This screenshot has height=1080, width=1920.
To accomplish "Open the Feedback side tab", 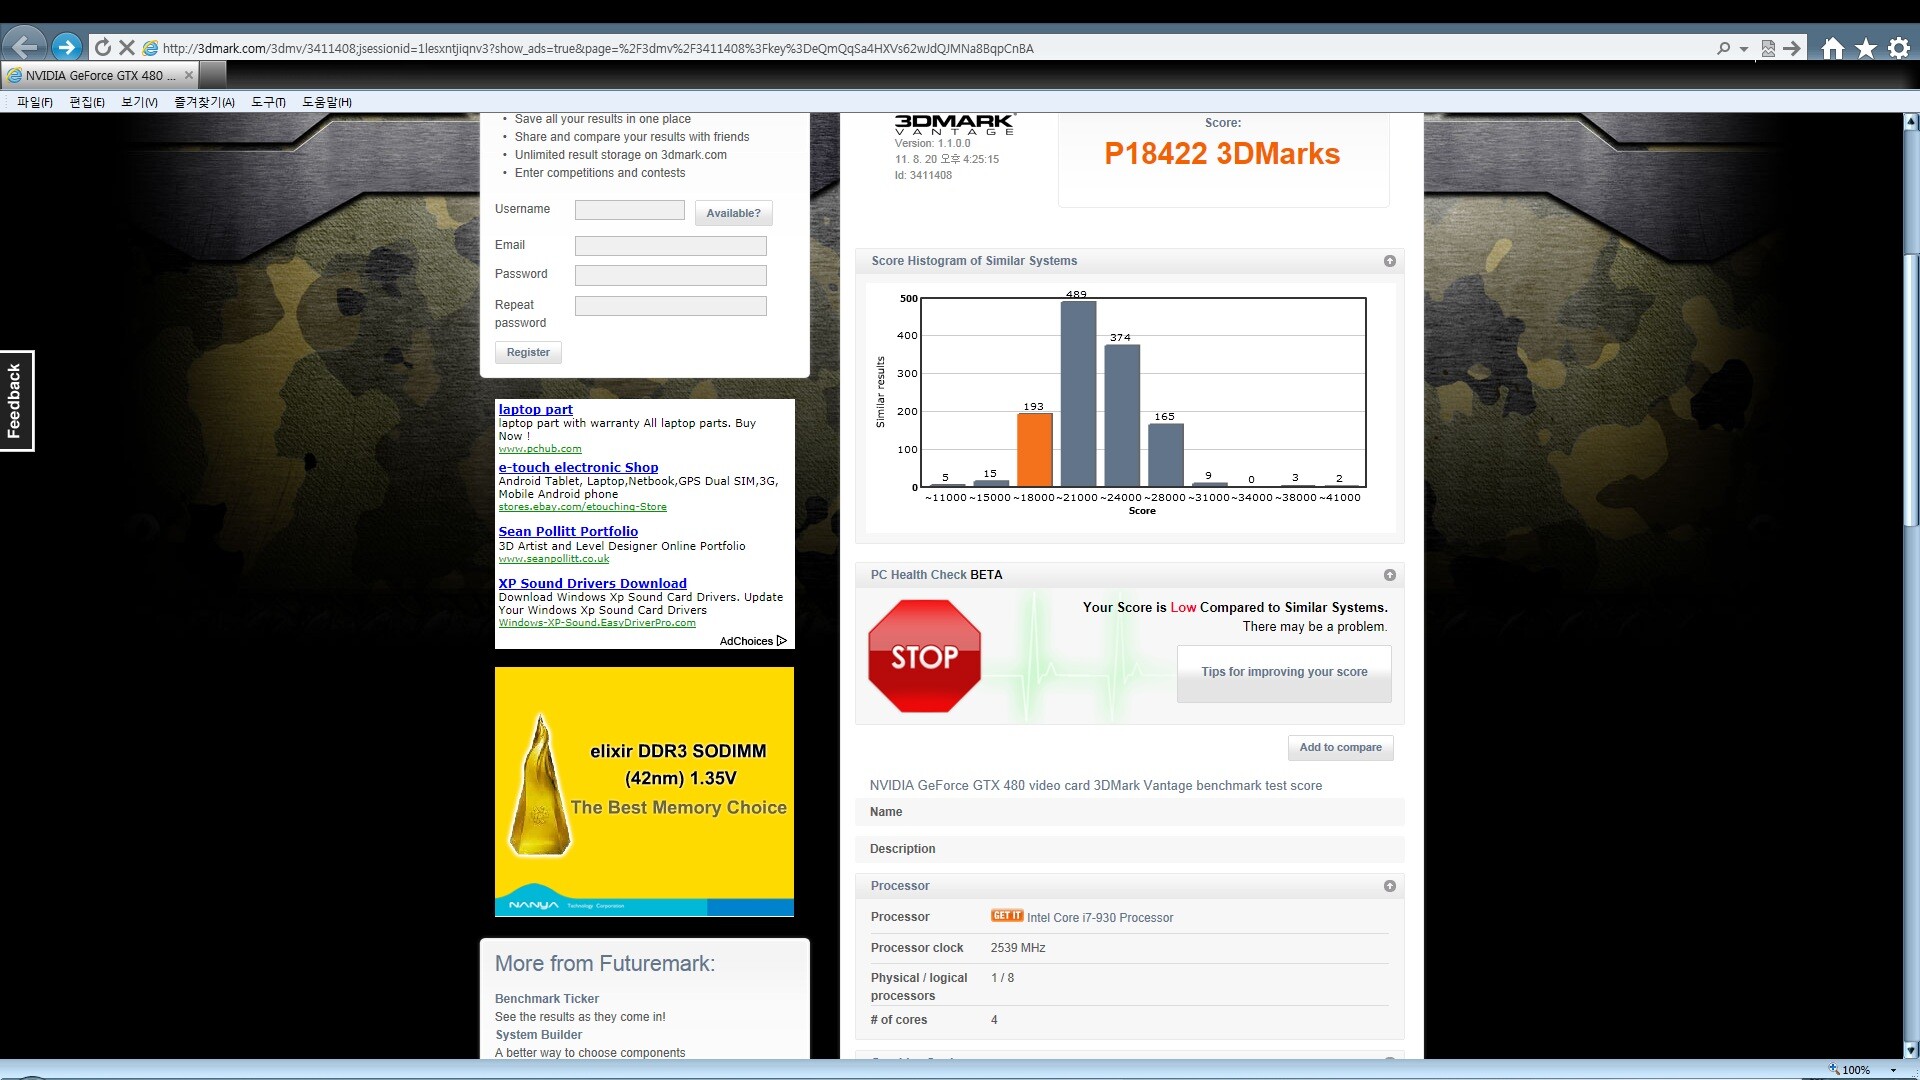I will (x=16, y=400).
